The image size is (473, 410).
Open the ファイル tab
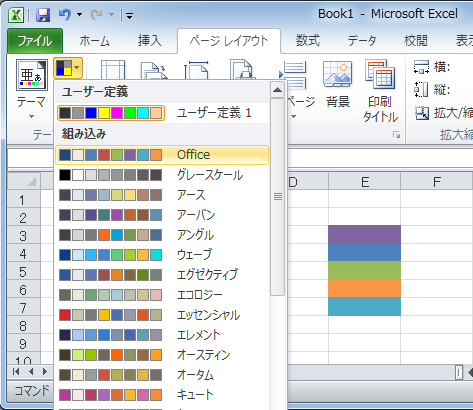click(x=35, y=41)
